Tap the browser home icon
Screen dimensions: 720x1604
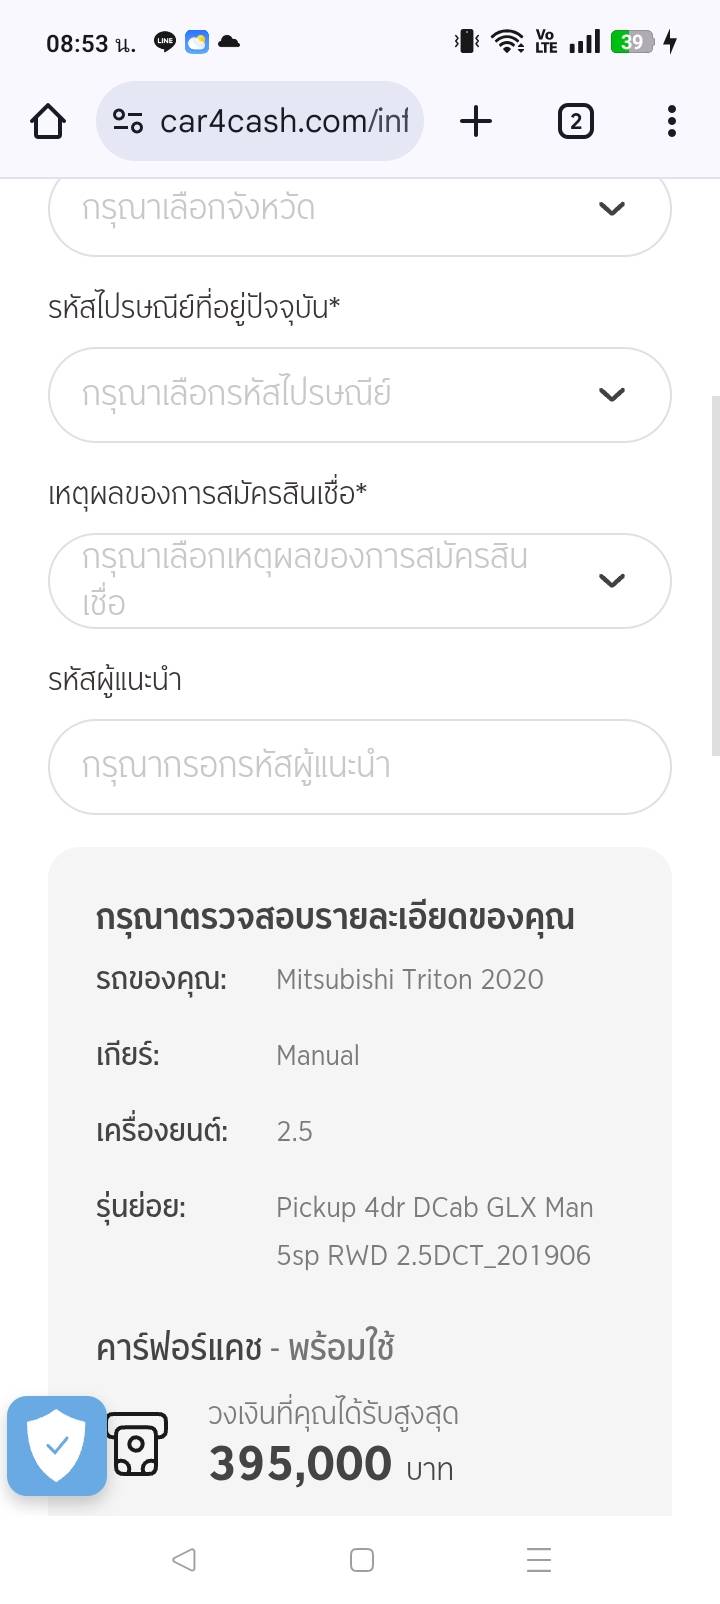[48, 122]
